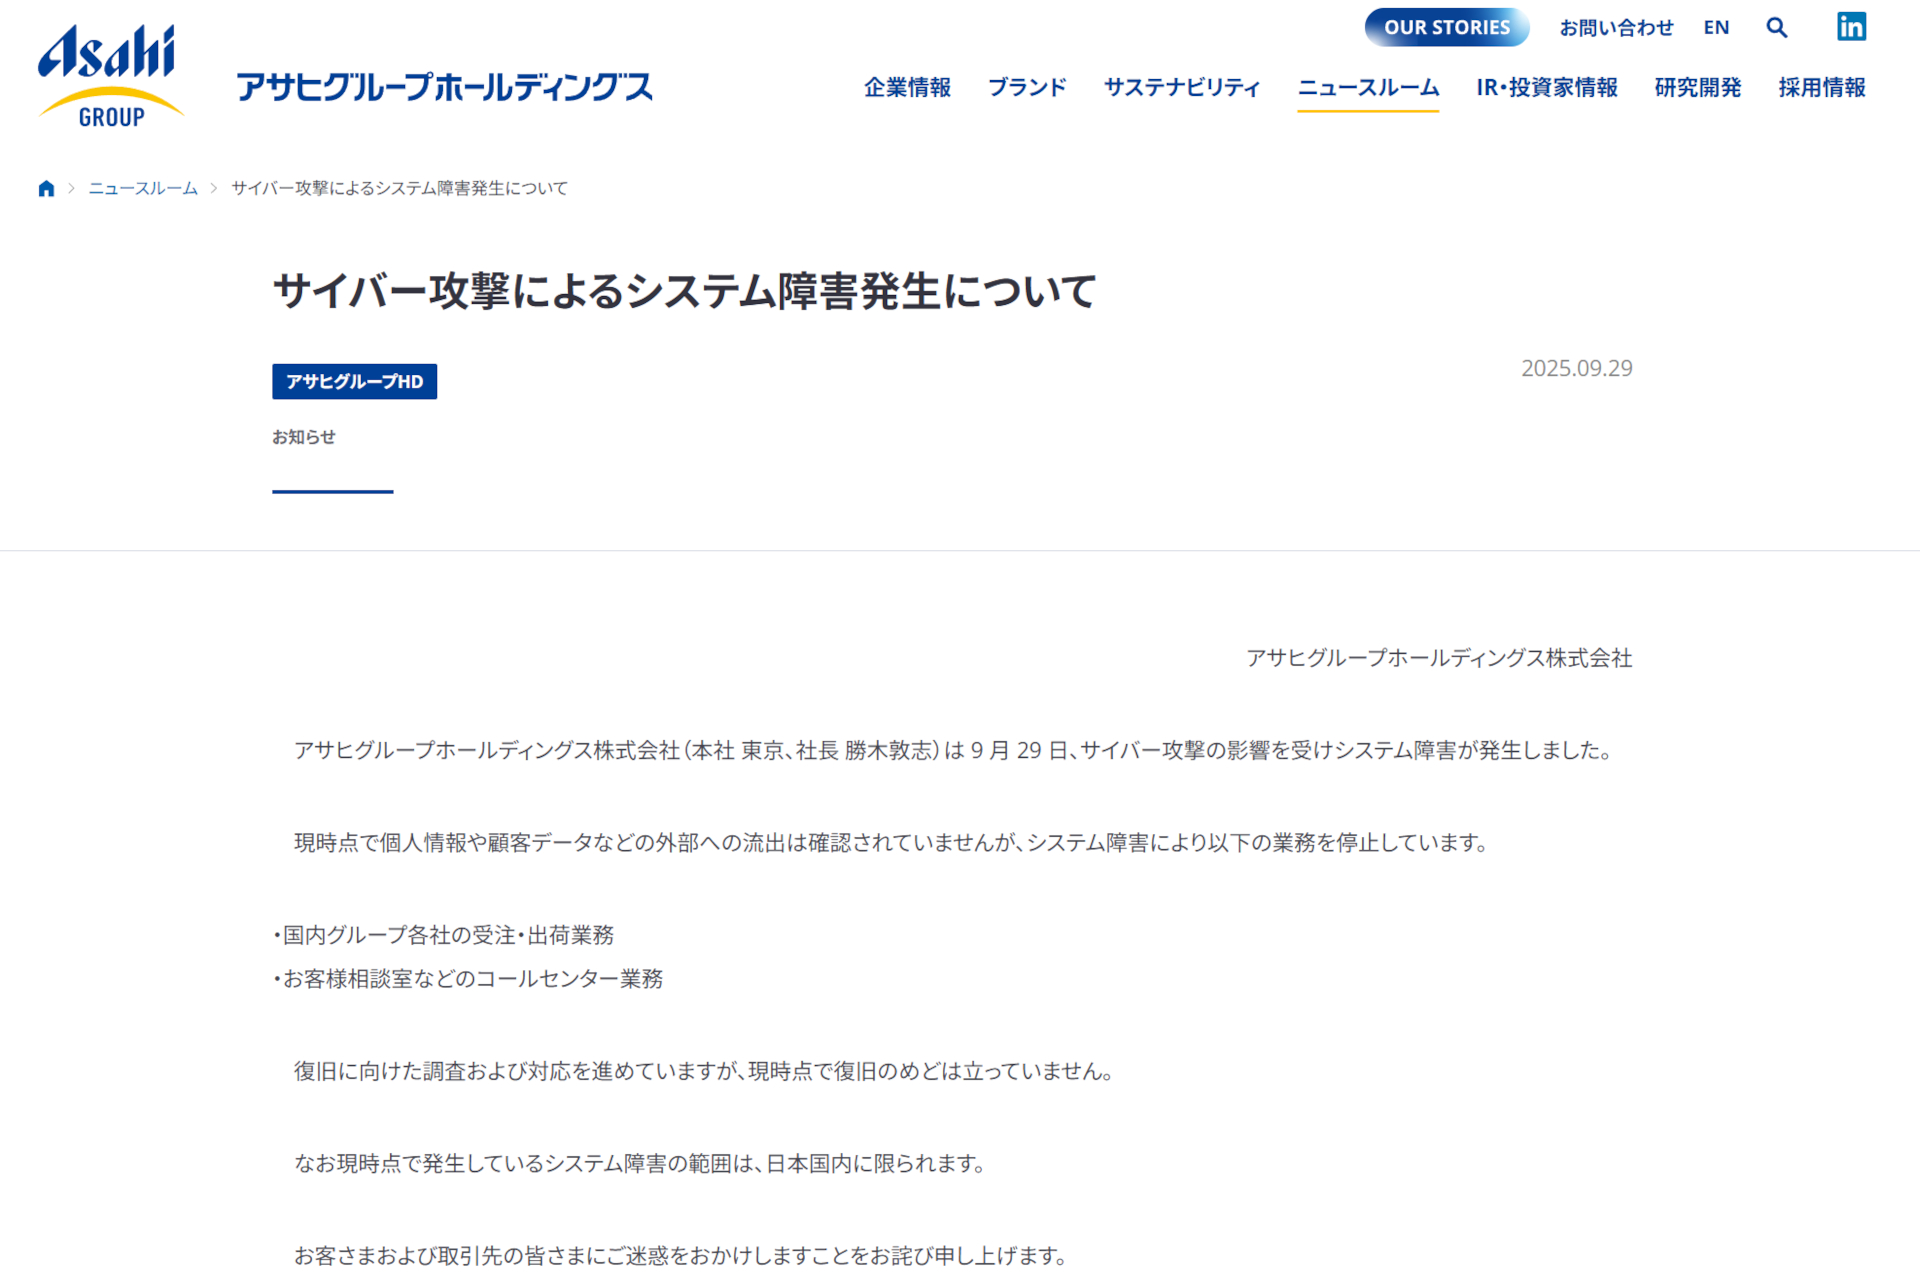This screenshot has height=1280, width=1920.
Task: Open the ブランド menu
Action: (1027, 88)
